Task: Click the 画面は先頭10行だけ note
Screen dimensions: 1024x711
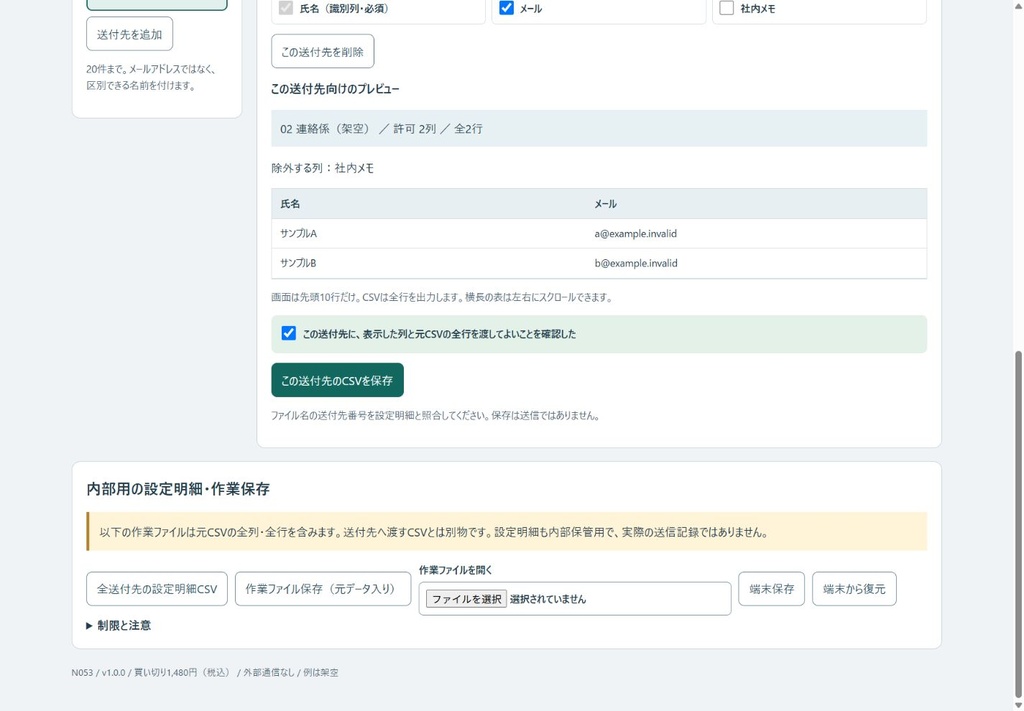Action: click(x=441, y=298)
